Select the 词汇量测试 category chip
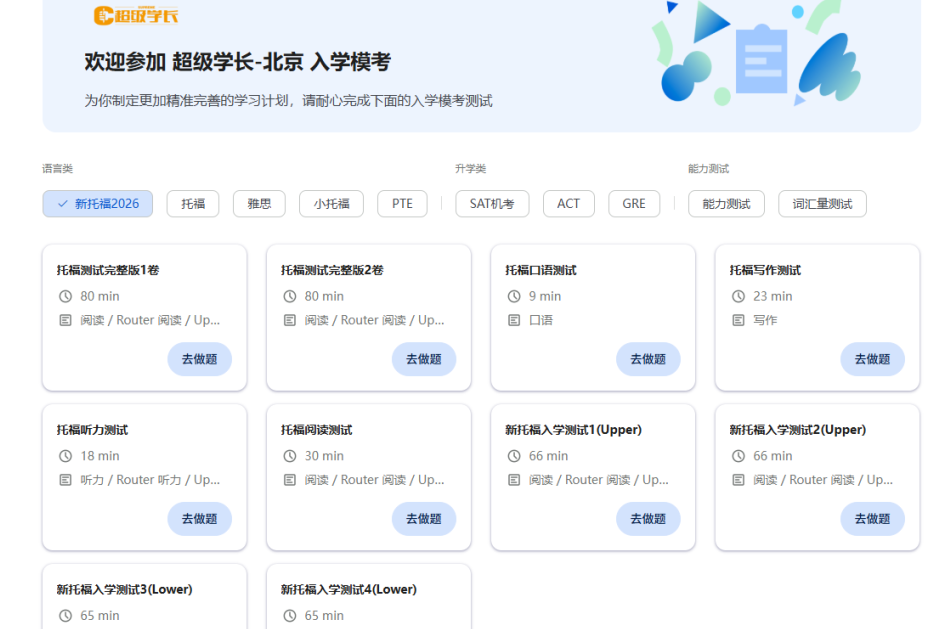944x629 pixels. coord(822,203)
